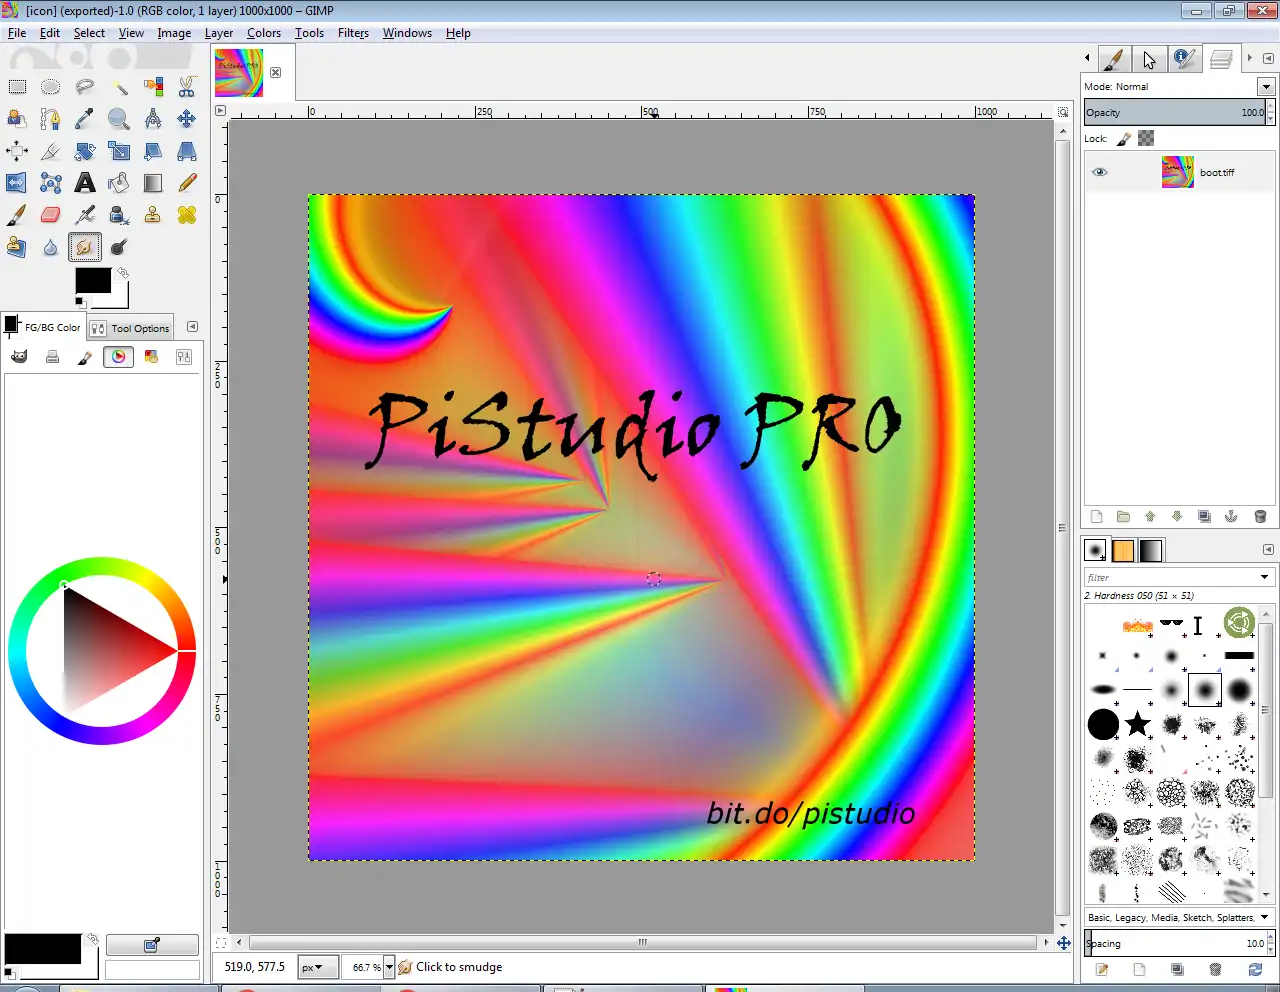Select the Cage Transform tool
1280x992 pixels.
[x=51, y=183]
